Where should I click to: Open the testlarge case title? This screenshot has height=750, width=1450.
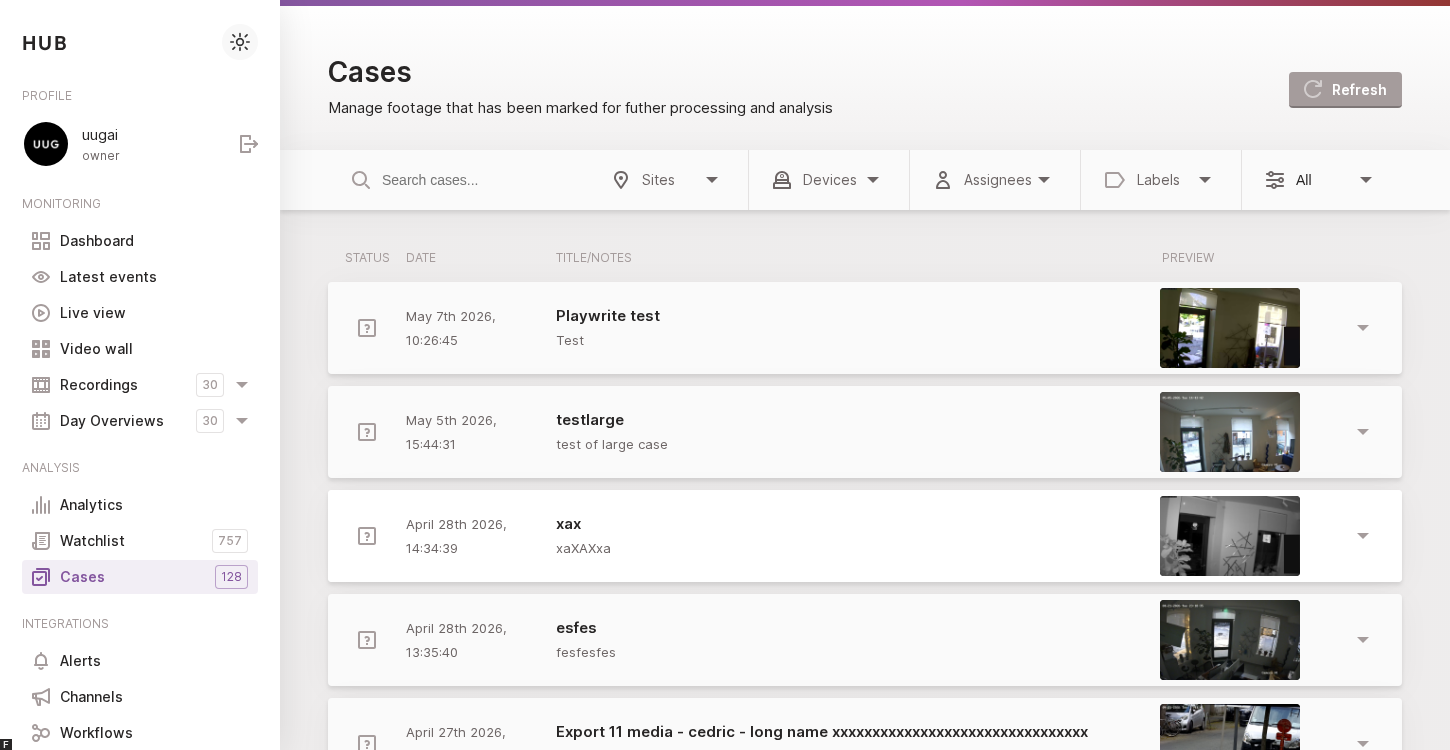(x=590, y=420)
